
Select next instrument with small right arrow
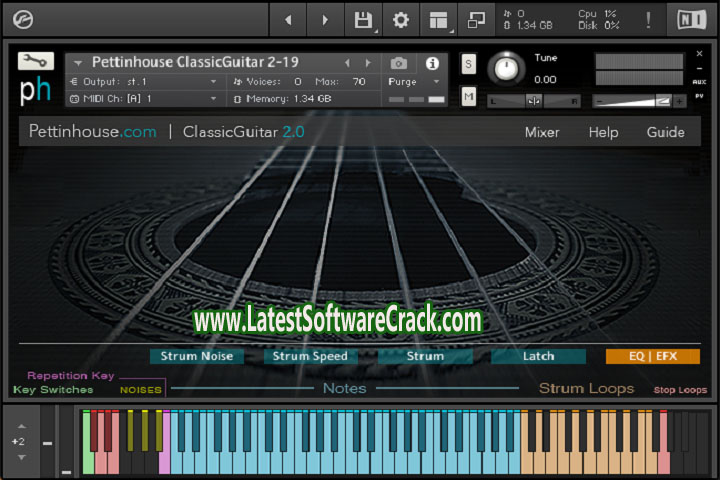(x=368, y=63)
